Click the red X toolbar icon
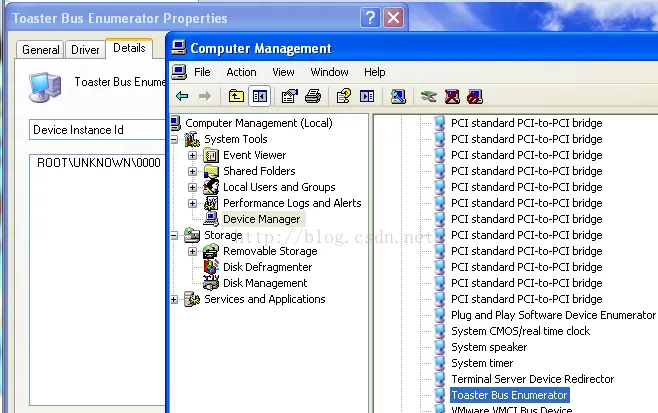This screenshot has width=658, height=413. click(452, 97)
